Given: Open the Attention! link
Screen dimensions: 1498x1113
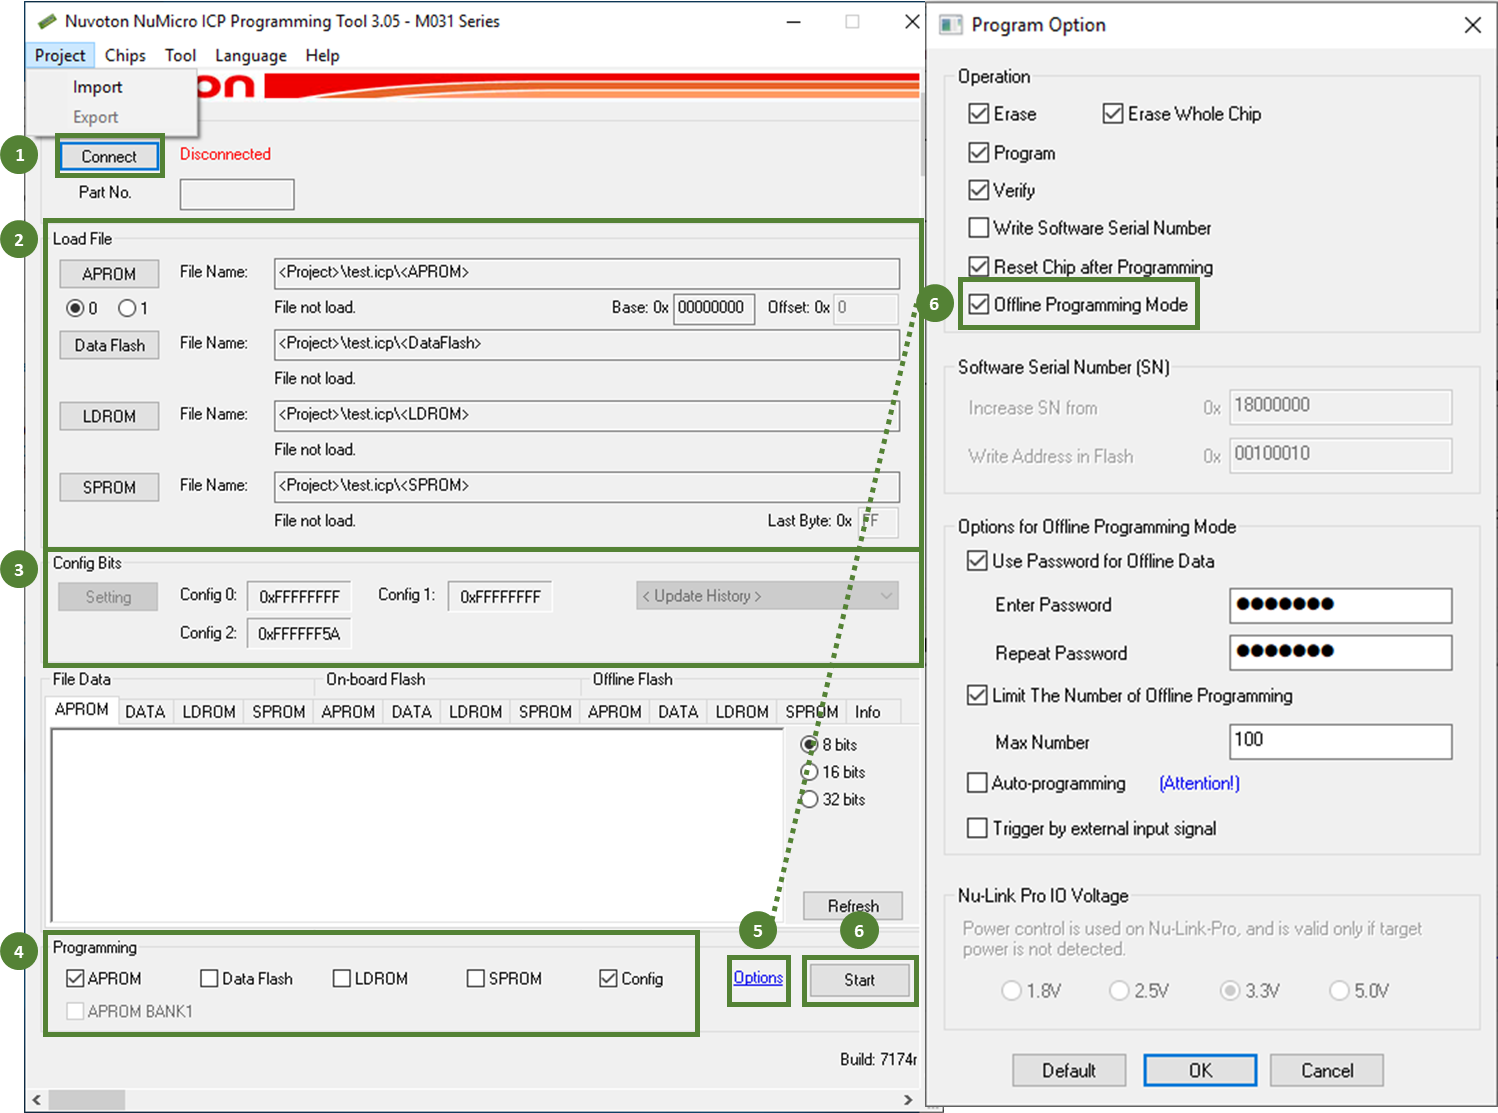Looking at the screenshot, I should point(1199,783).
